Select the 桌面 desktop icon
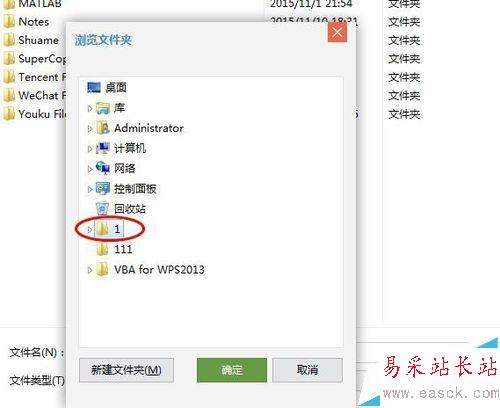The image size is (500, 408). click(x=94, y=88)
